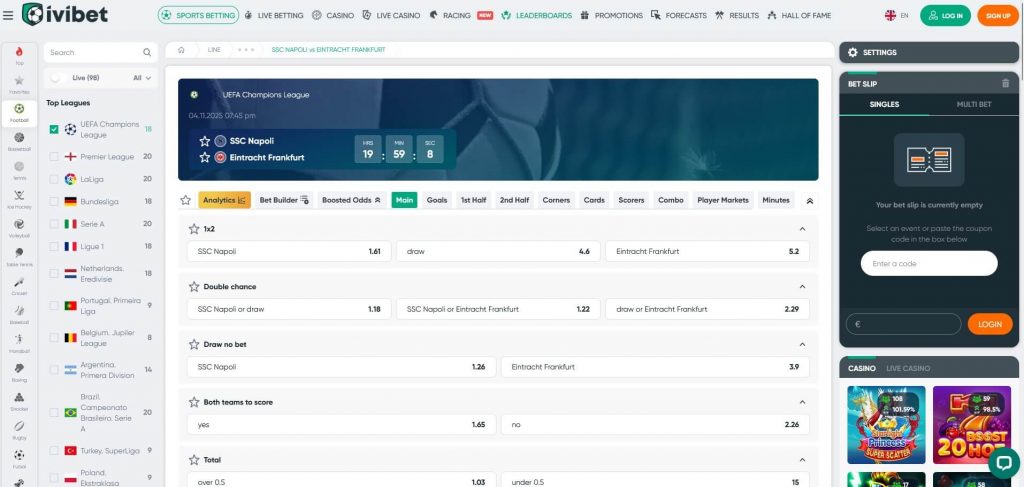Click the coupon code input field
The image size is (1024, 487).
tap(928, 263)
